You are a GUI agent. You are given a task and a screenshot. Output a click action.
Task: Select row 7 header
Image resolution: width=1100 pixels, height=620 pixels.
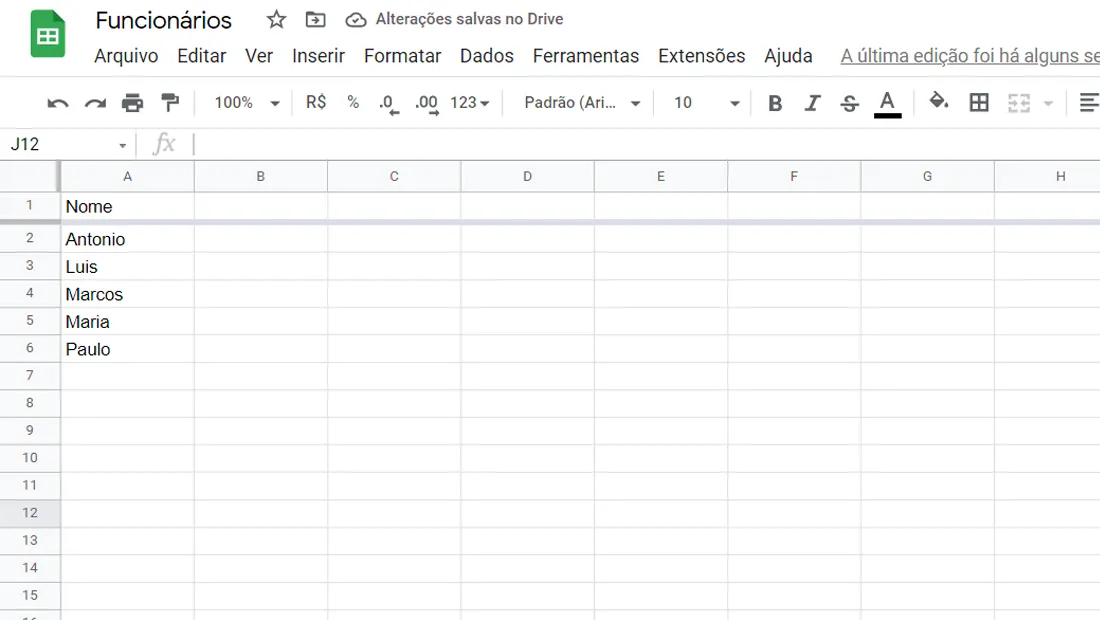click(29, 375)
